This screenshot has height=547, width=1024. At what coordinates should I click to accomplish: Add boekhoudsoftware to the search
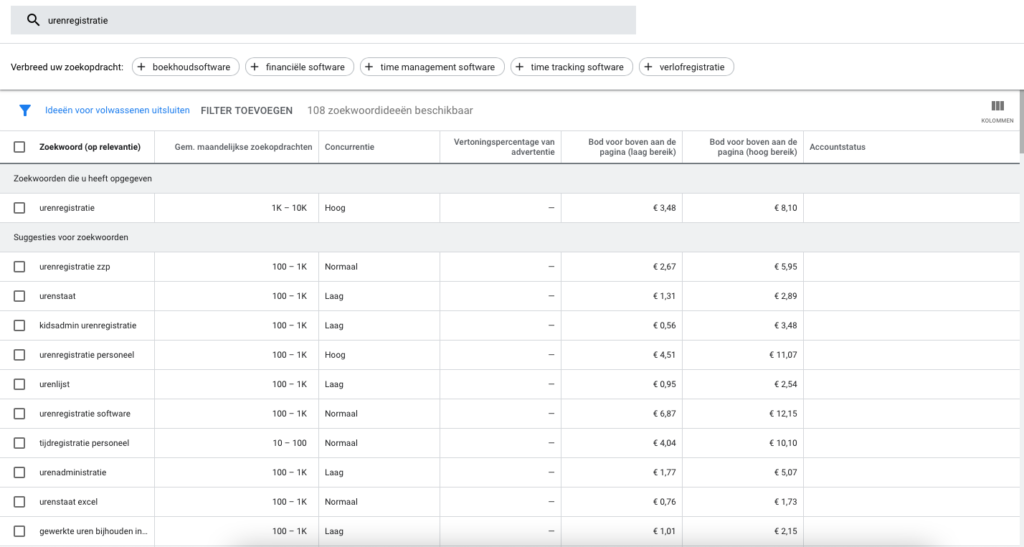pyautogui.click(x=185, y=67)
